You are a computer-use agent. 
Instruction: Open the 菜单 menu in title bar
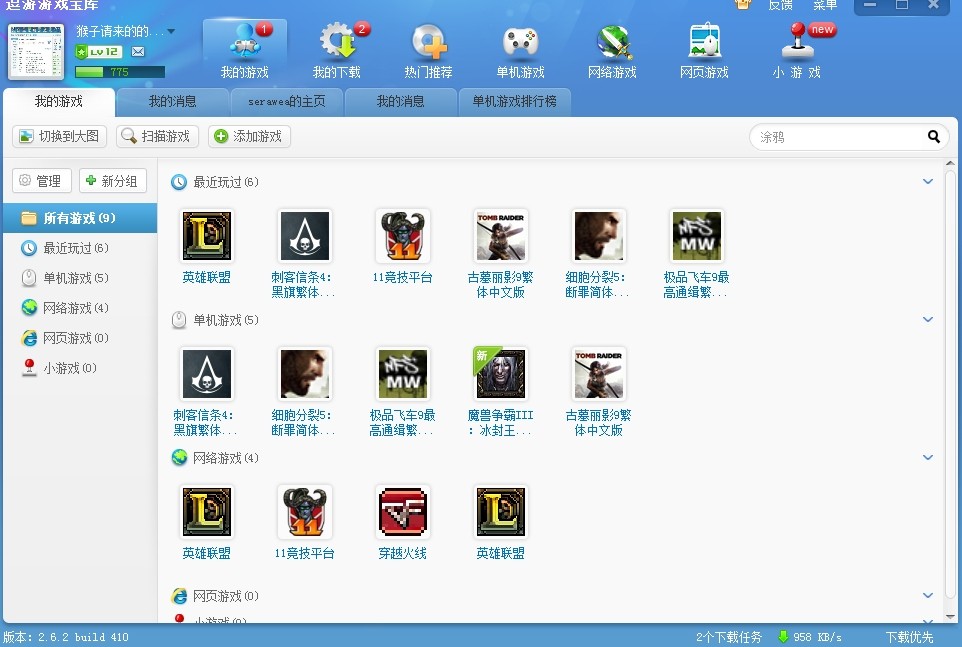click(x=825, y=5)
